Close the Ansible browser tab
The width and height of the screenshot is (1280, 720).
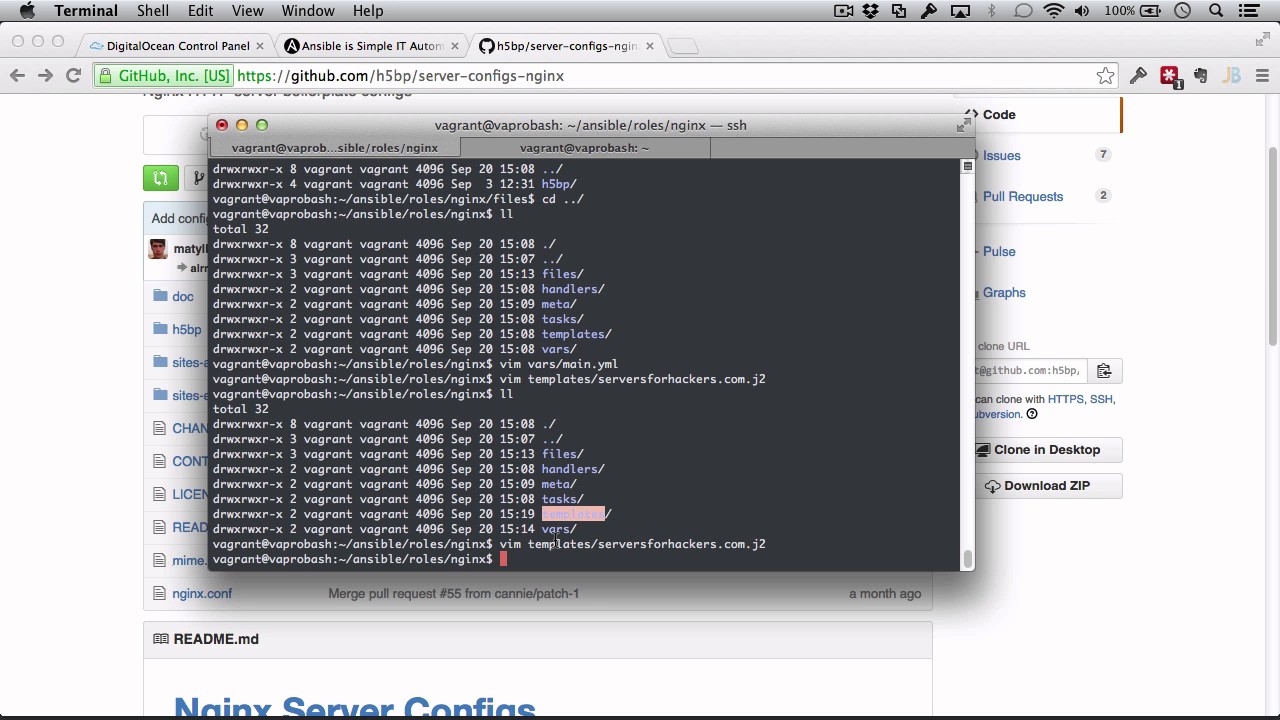pos(455,46)
